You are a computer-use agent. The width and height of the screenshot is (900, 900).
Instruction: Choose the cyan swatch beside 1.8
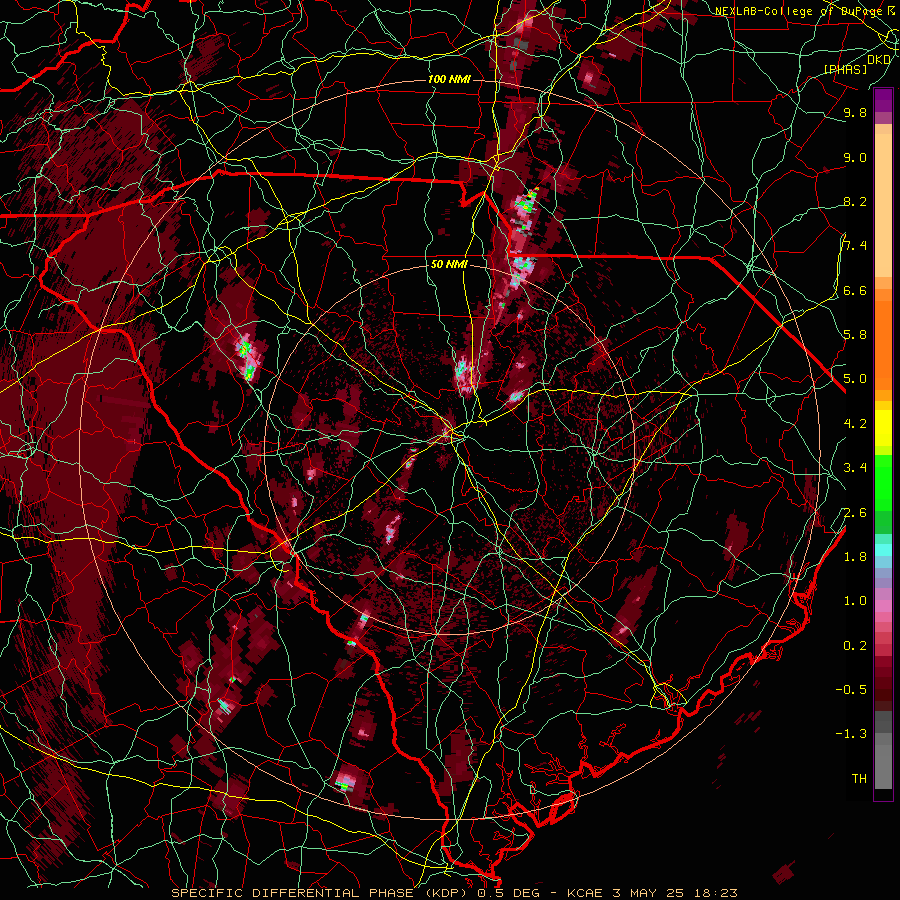click(x=883, y=550)
